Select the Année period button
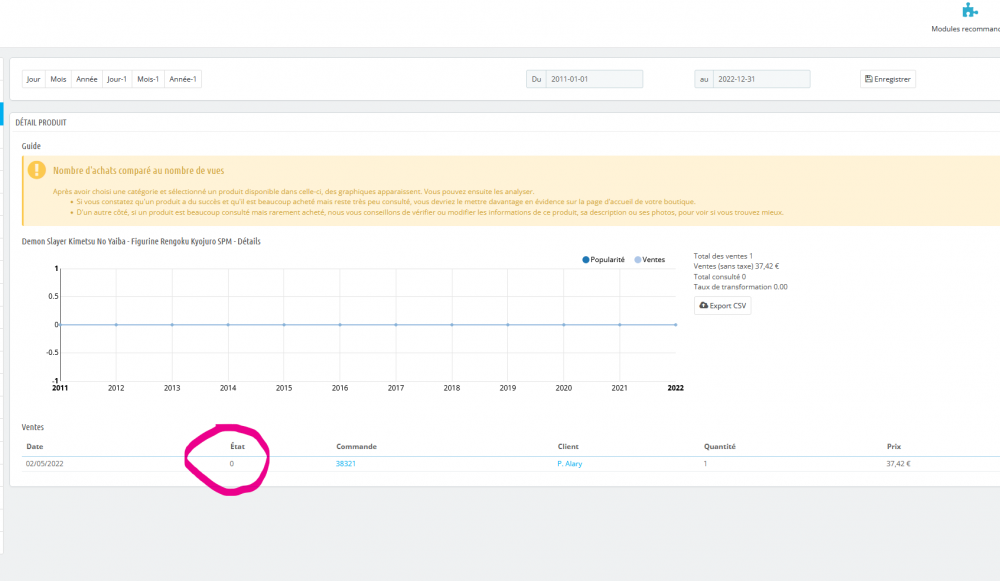Screen dimensions: 1000x581 pos(87,79)
